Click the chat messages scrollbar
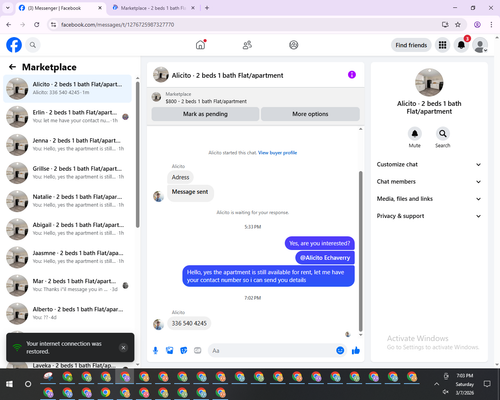Viewport: 500px width, 400px height. point(360,251)
